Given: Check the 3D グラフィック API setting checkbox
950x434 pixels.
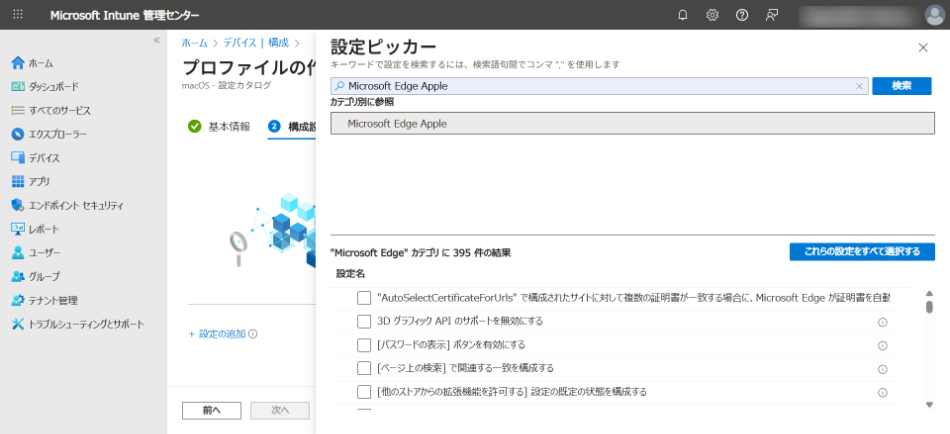Looking at the screenshot, I should pos(364,321).
